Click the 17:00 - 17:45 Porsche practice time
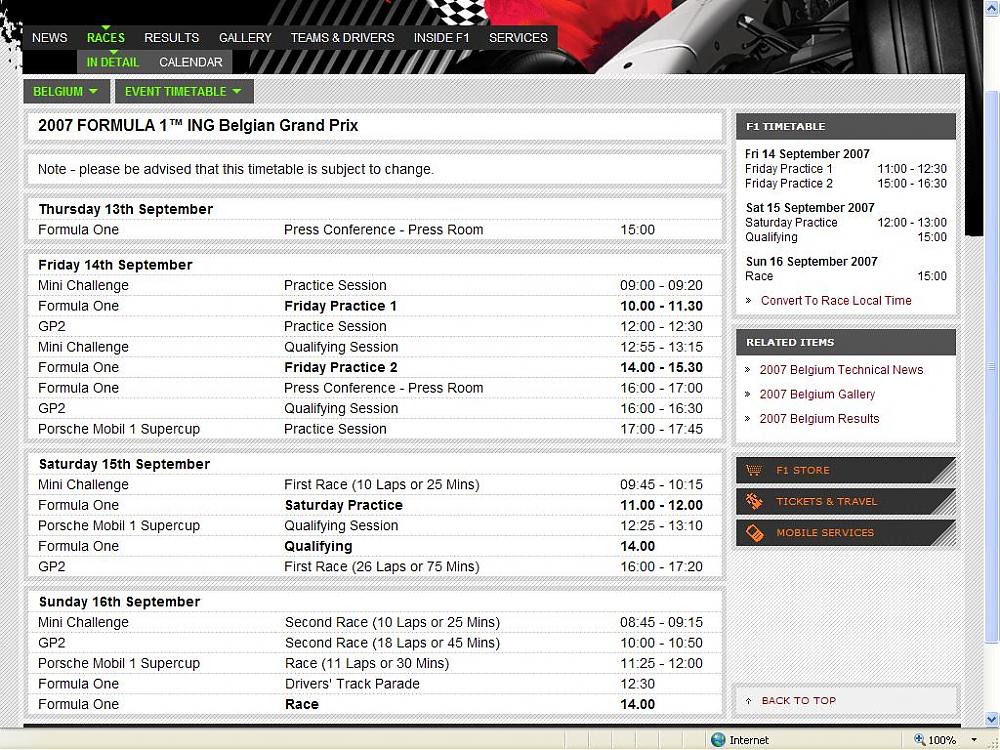Viewport: 1000px width, 750px height. point(661,429)
